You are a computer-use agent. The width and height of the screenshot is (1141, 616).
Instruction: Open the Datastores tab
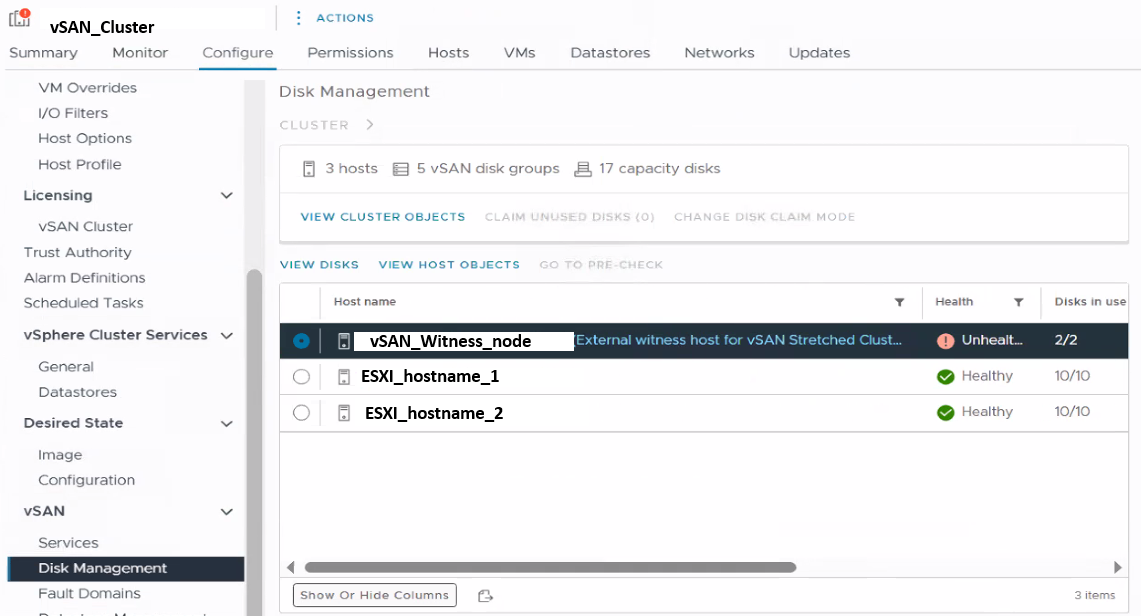point(610,53)
